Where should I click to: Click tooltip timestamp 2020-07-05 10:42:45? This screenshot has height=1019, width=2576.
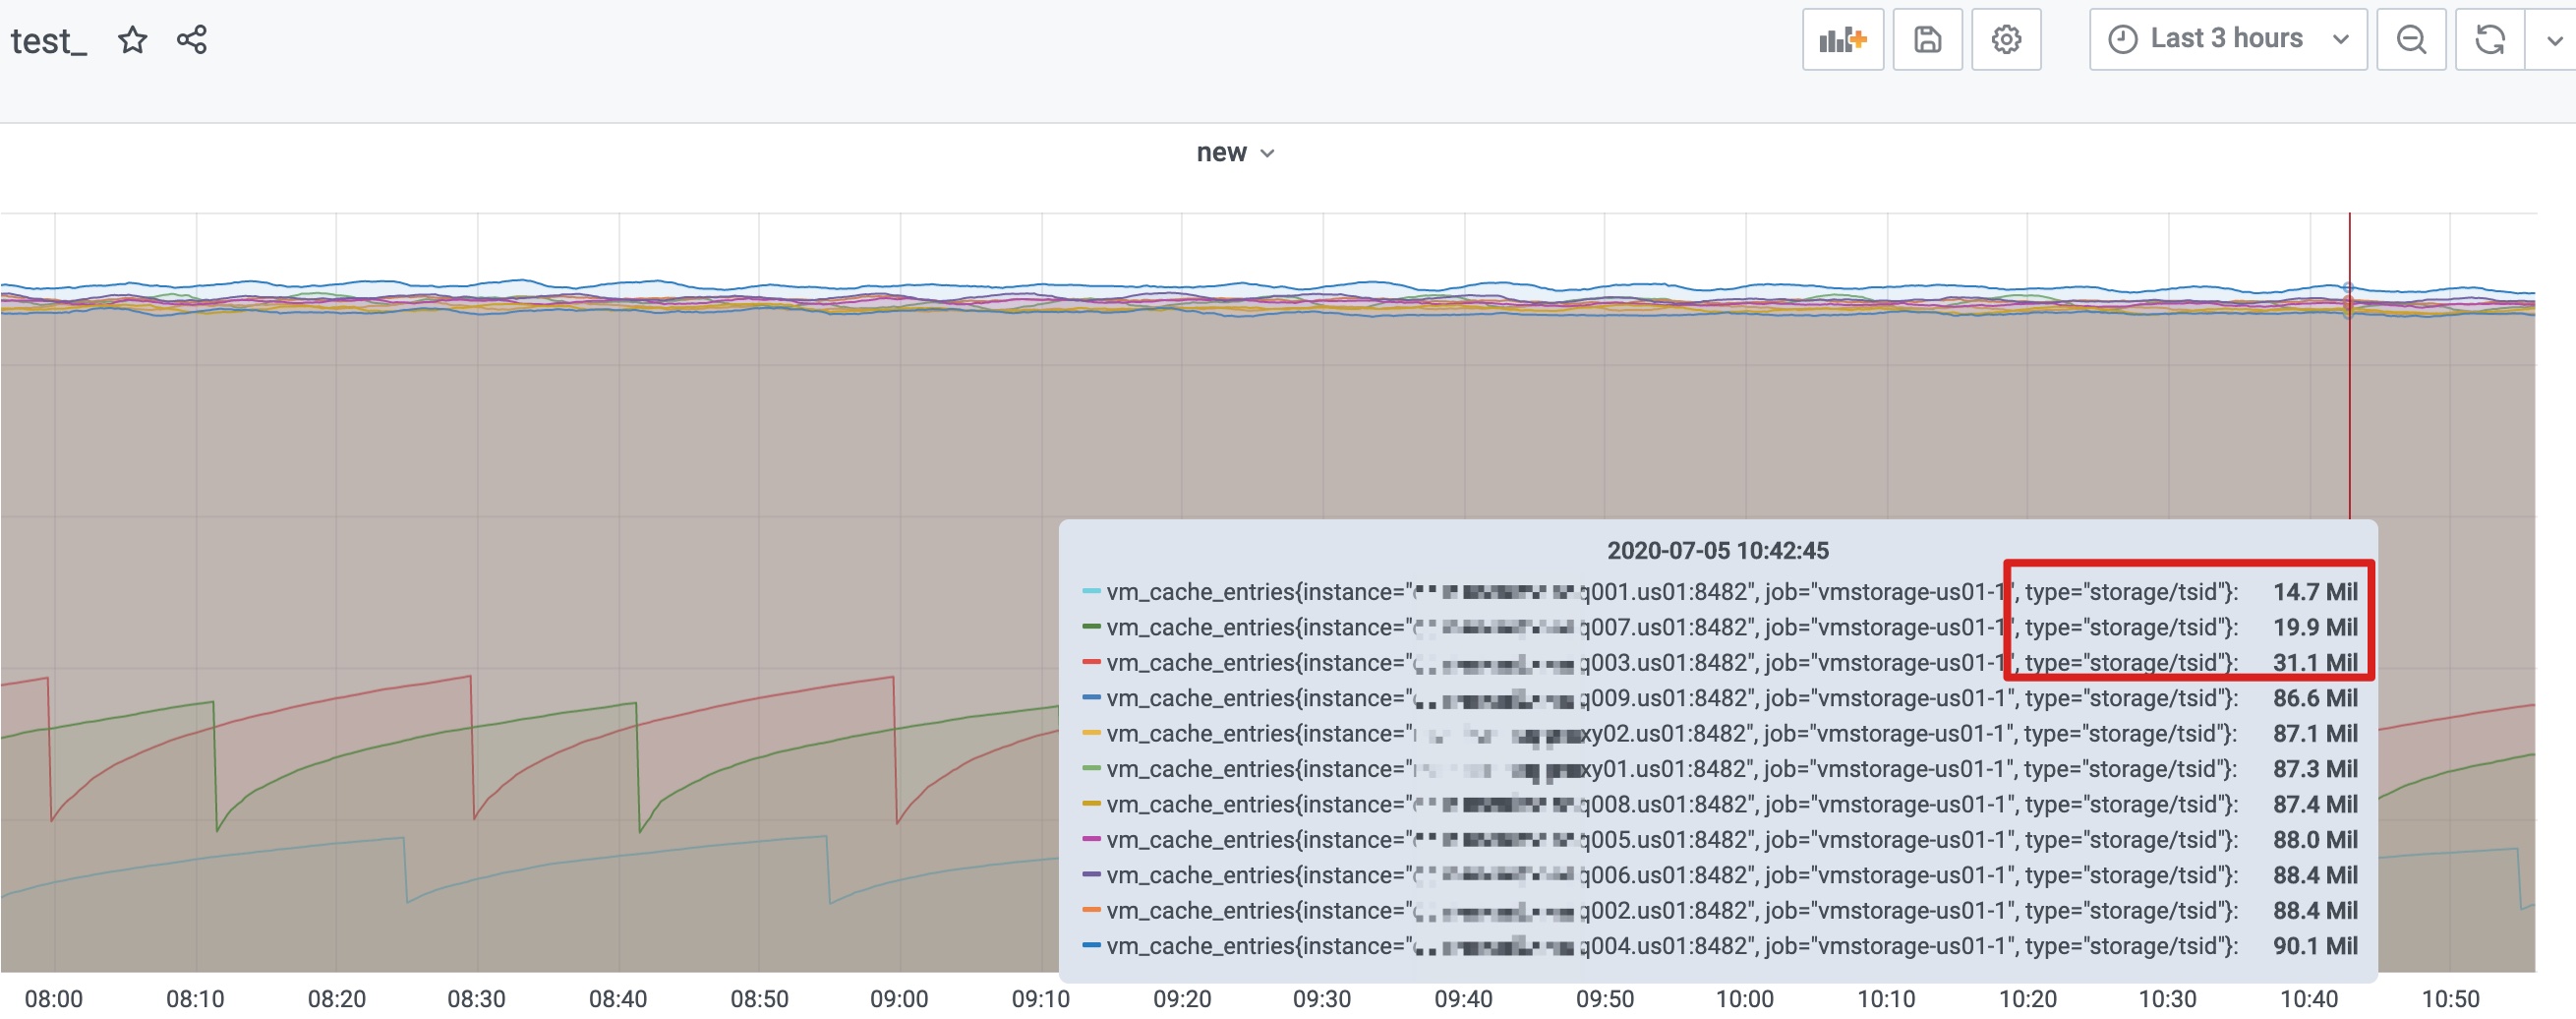(x=1717, y=550)
